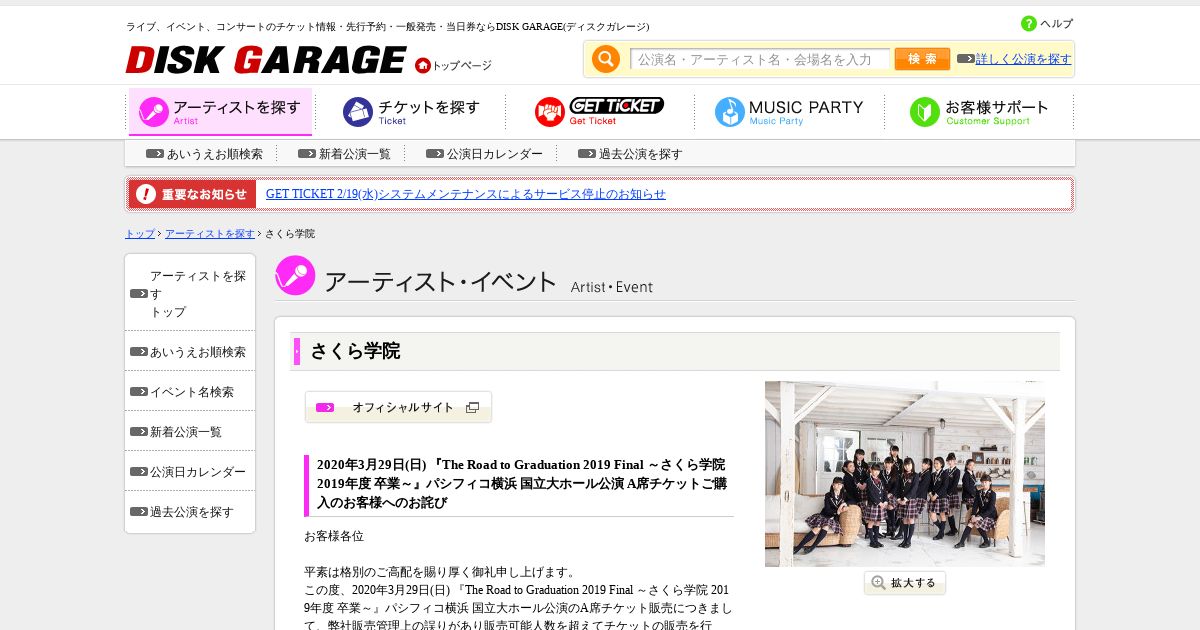Click the search keyword input field

tap(760, 60)
